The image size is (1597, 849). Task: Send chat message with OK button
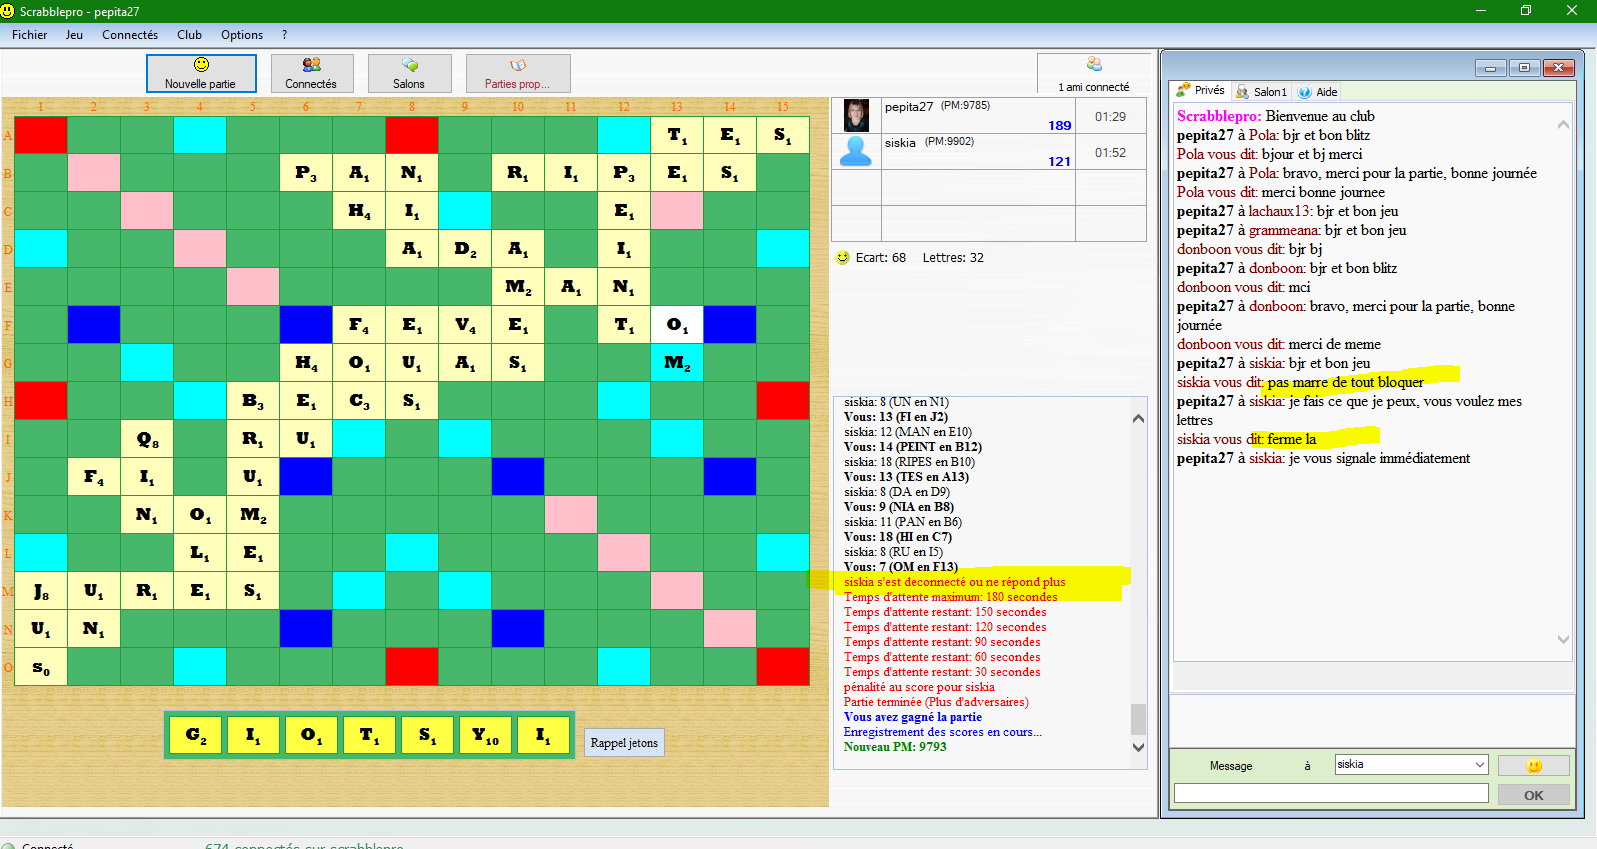pos(1533,795)
